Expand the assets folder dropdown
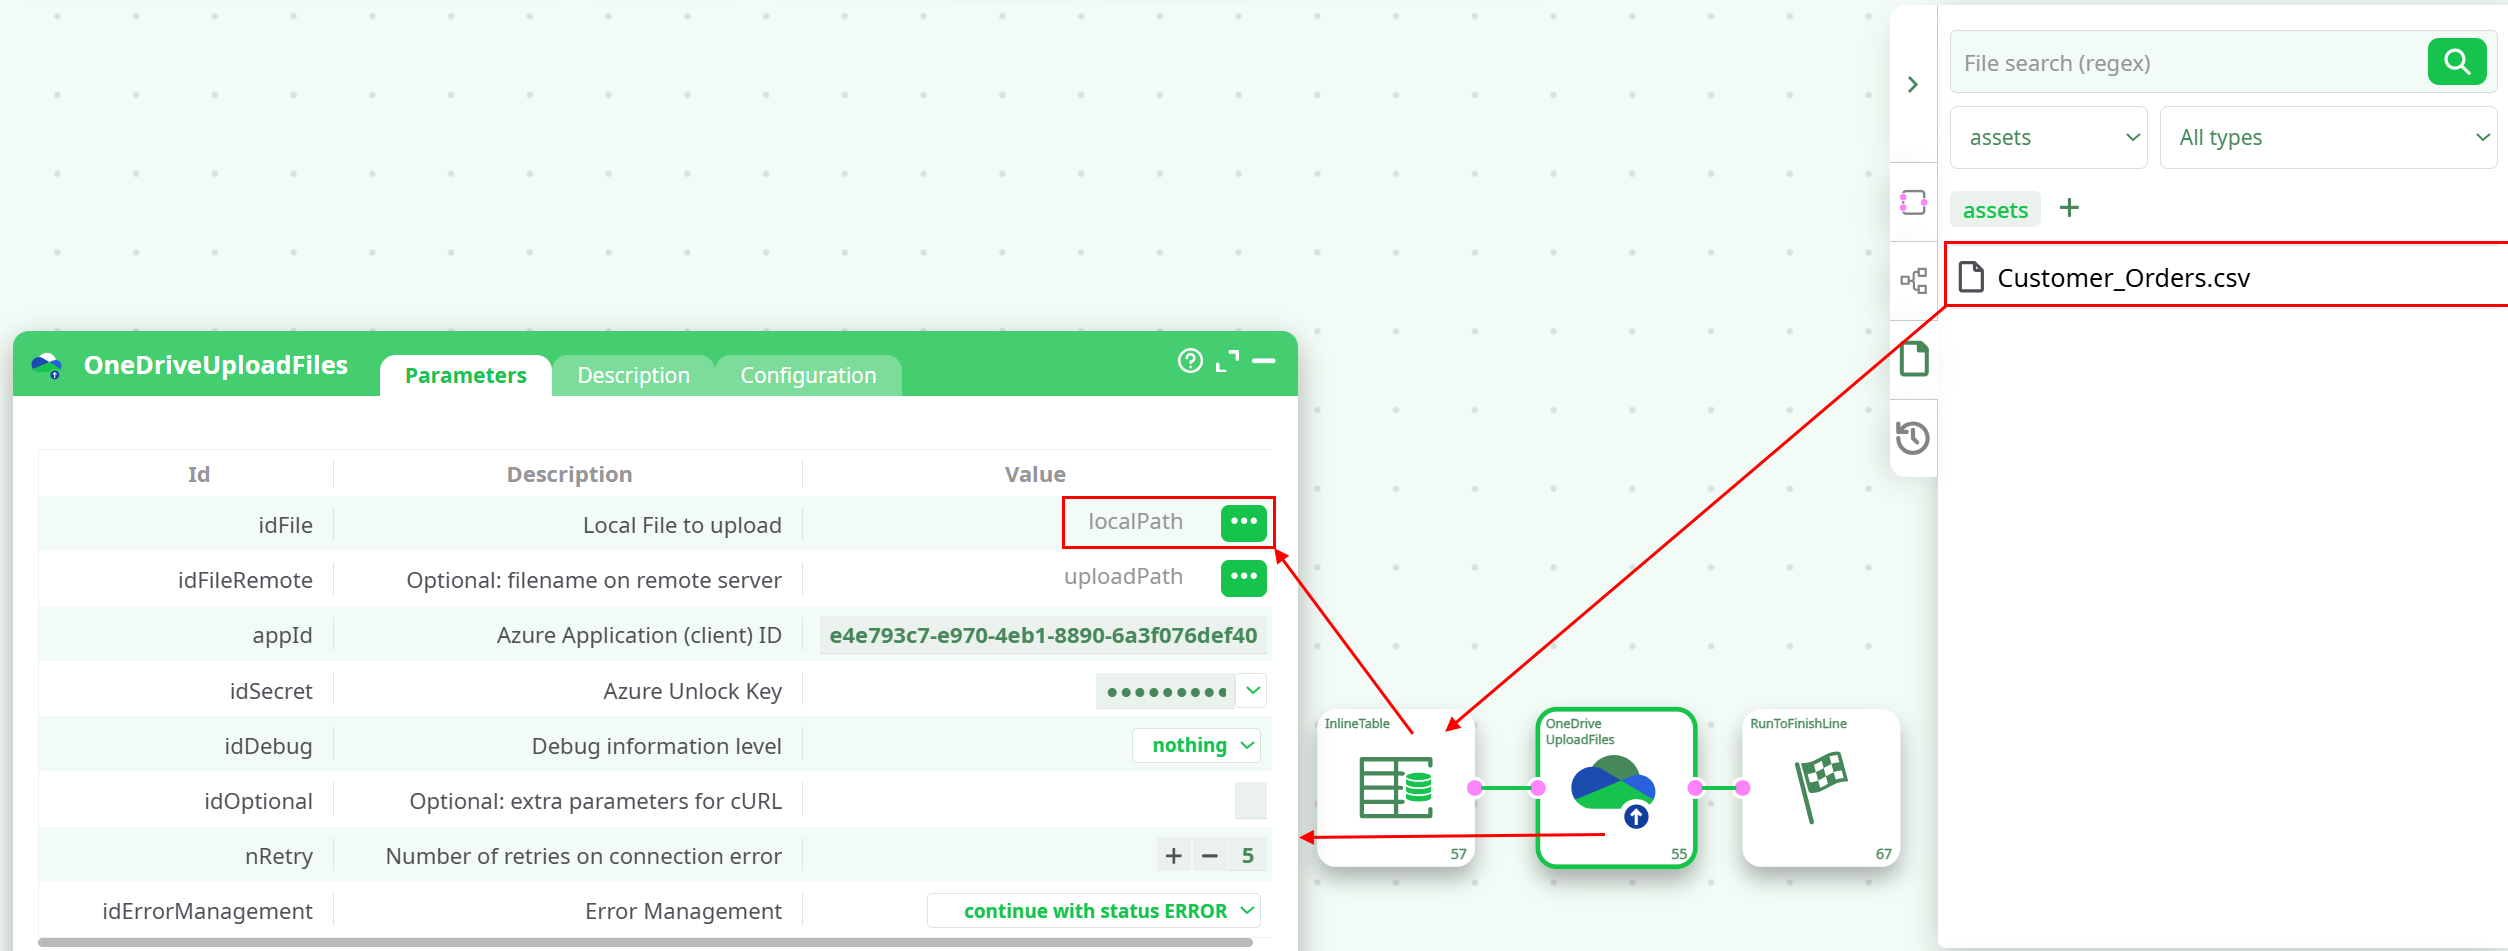 point(2048,138)
